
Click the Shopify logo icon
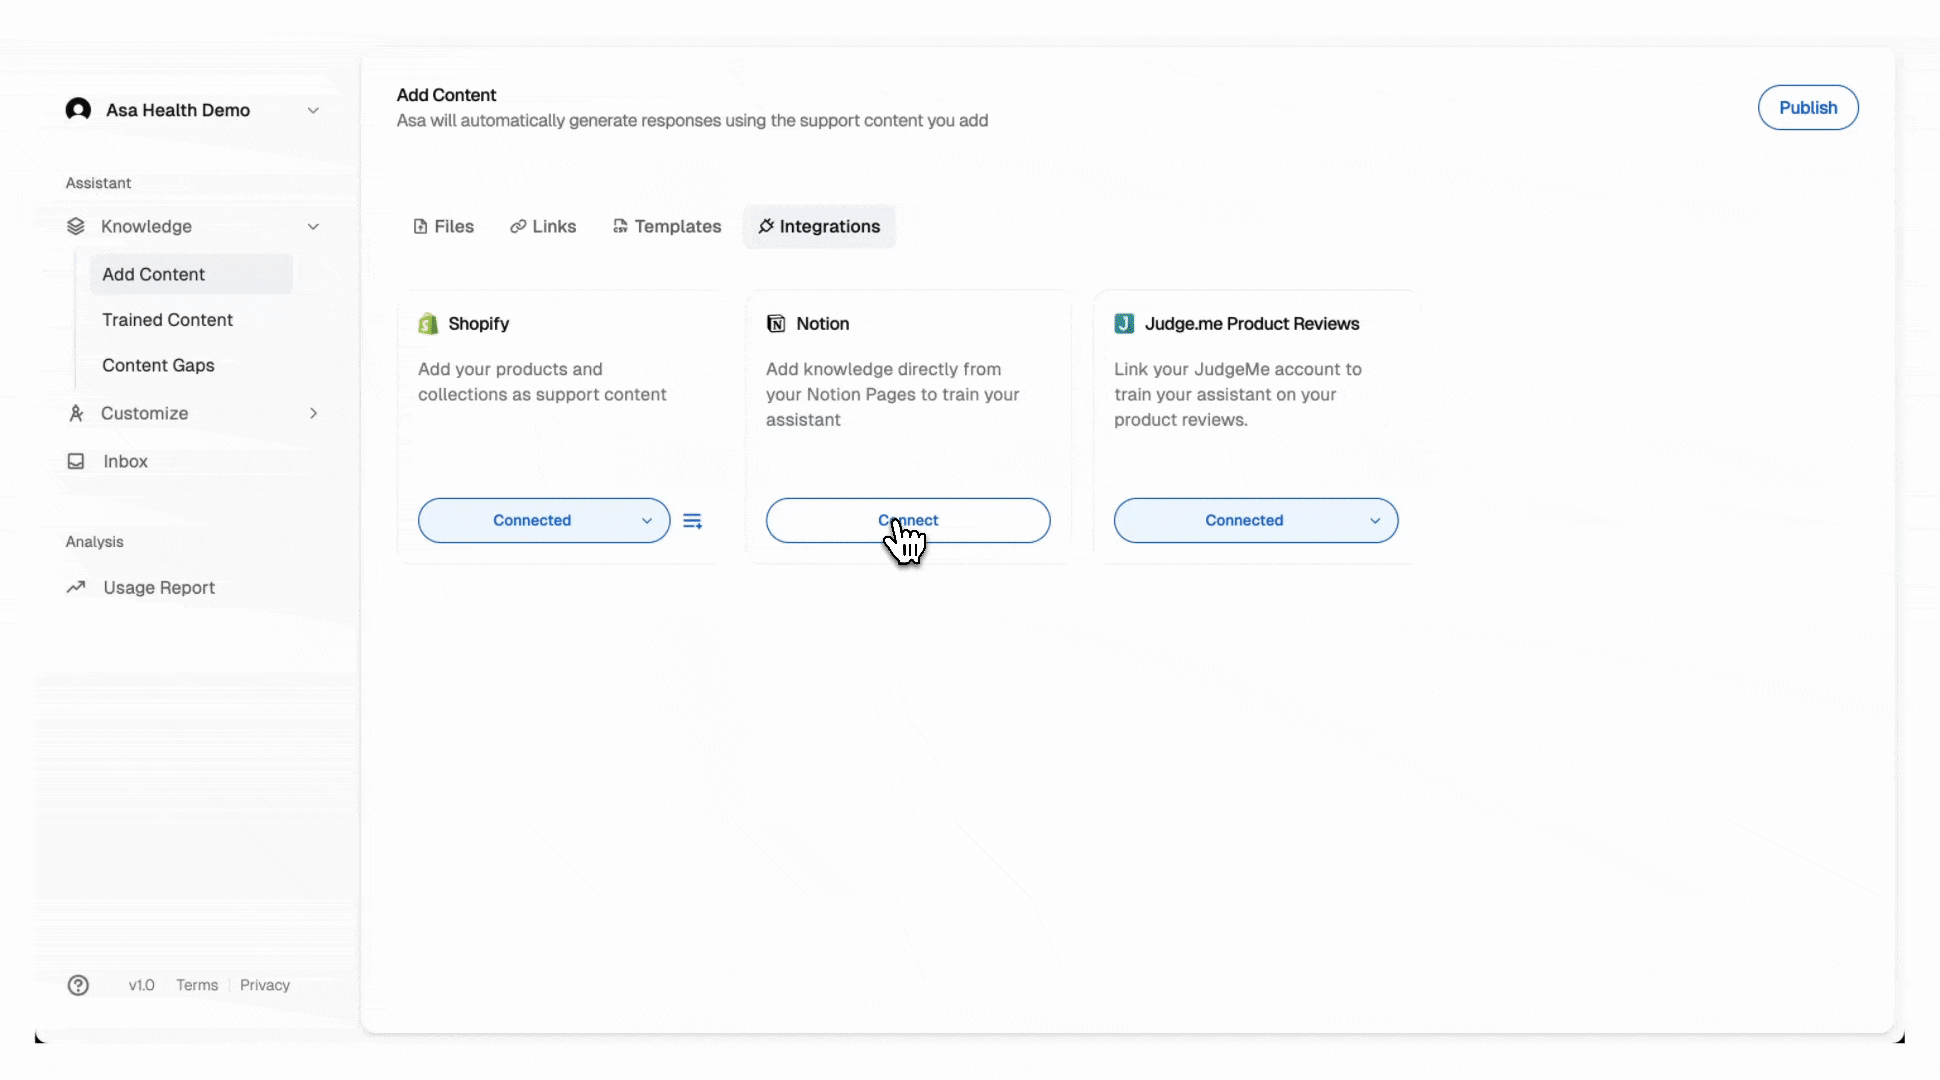click(428, 324)
